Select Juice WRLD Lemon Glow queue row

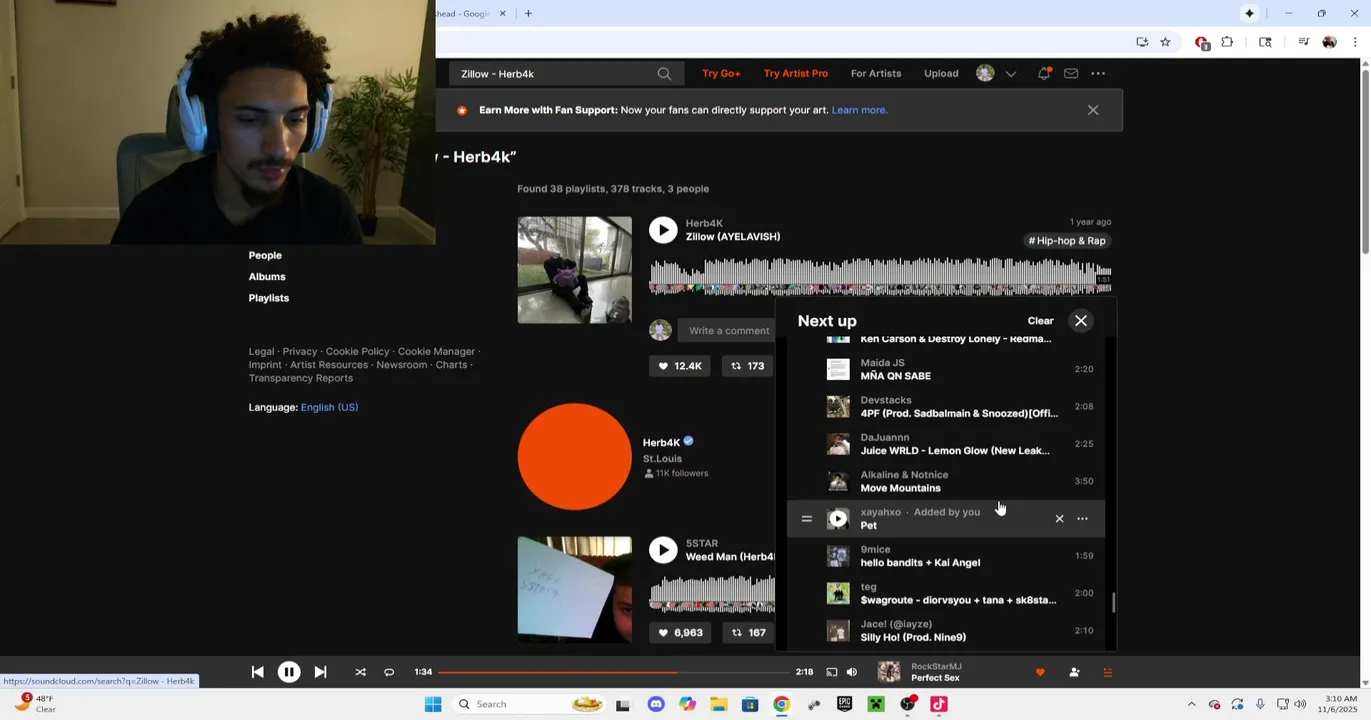[946, 444]
